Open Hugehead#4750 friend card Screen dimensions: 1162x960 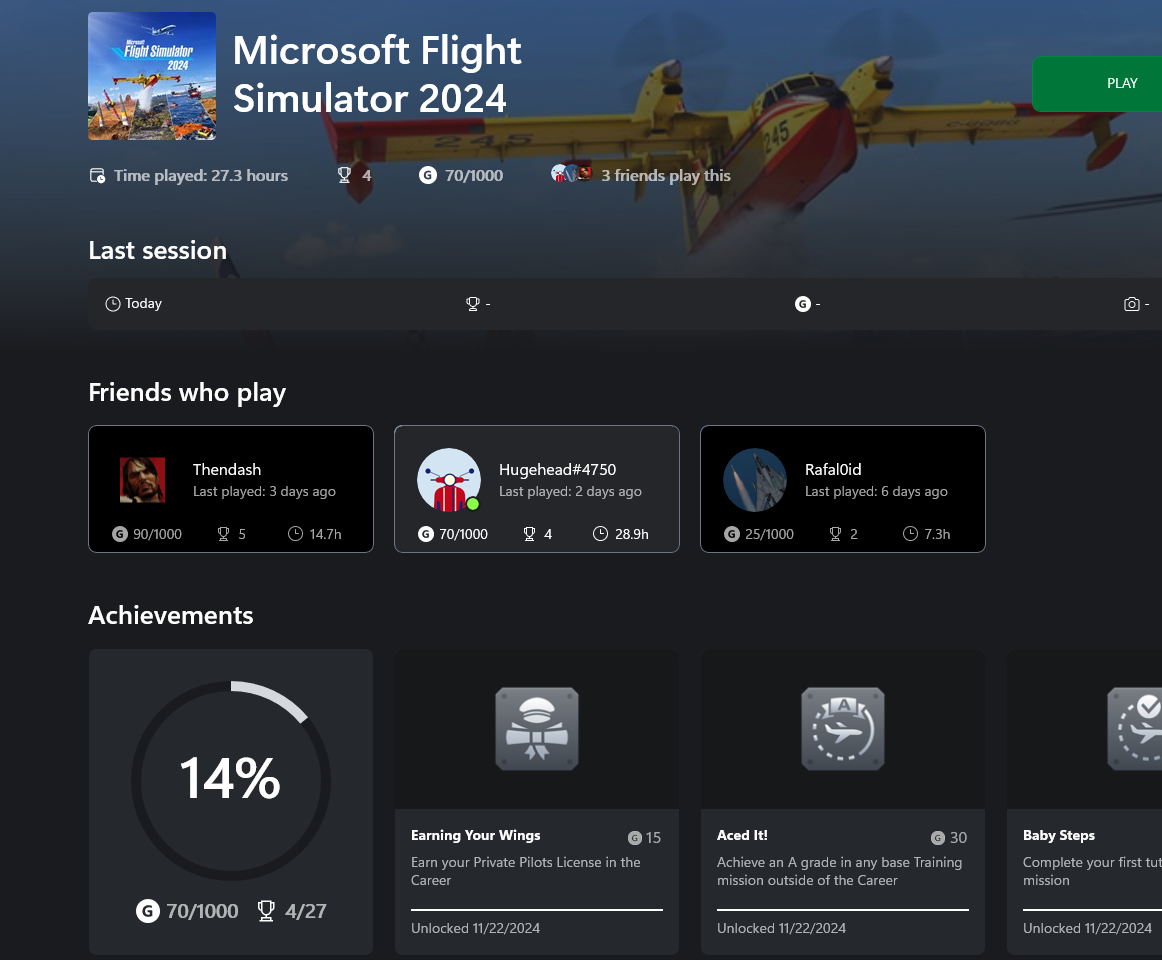[537, 489]
